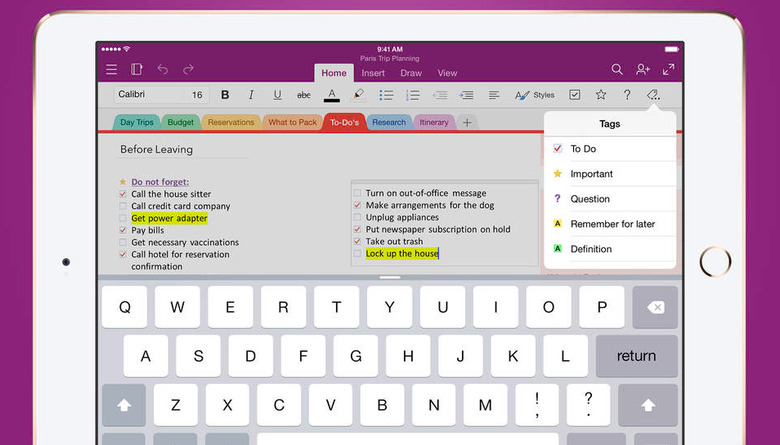Choose the Important tag from Tags list

[x=591, y=174]
